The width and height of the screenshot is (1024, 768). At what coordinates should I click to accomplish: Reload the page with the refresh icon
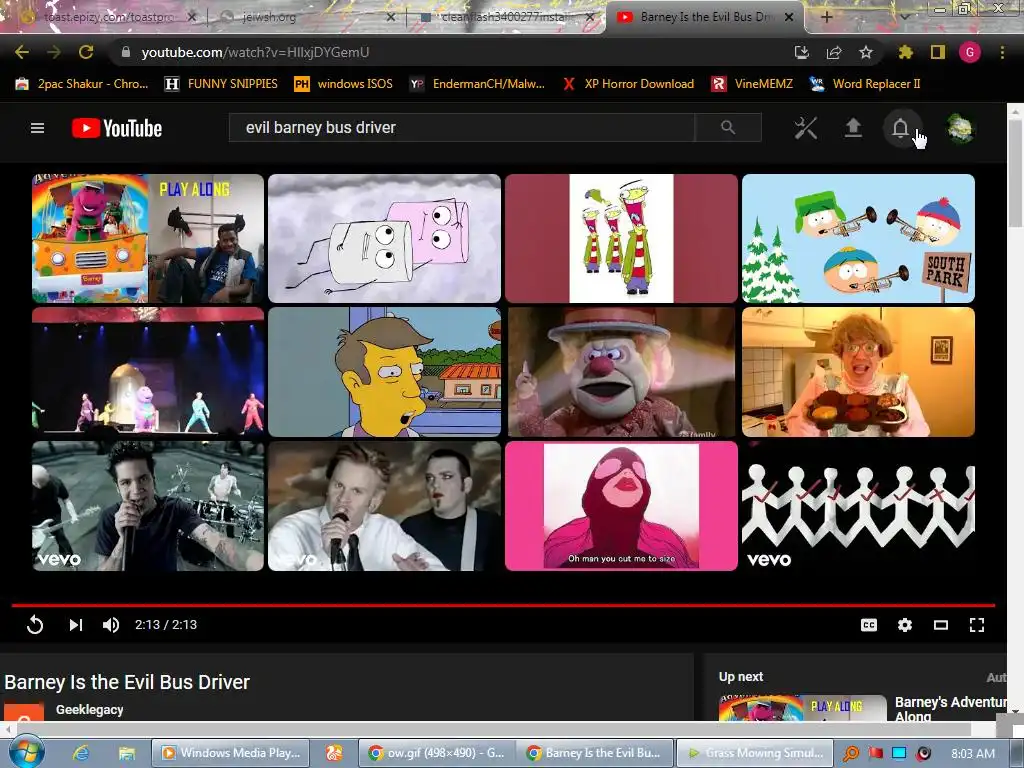click(x=86, y=52)
